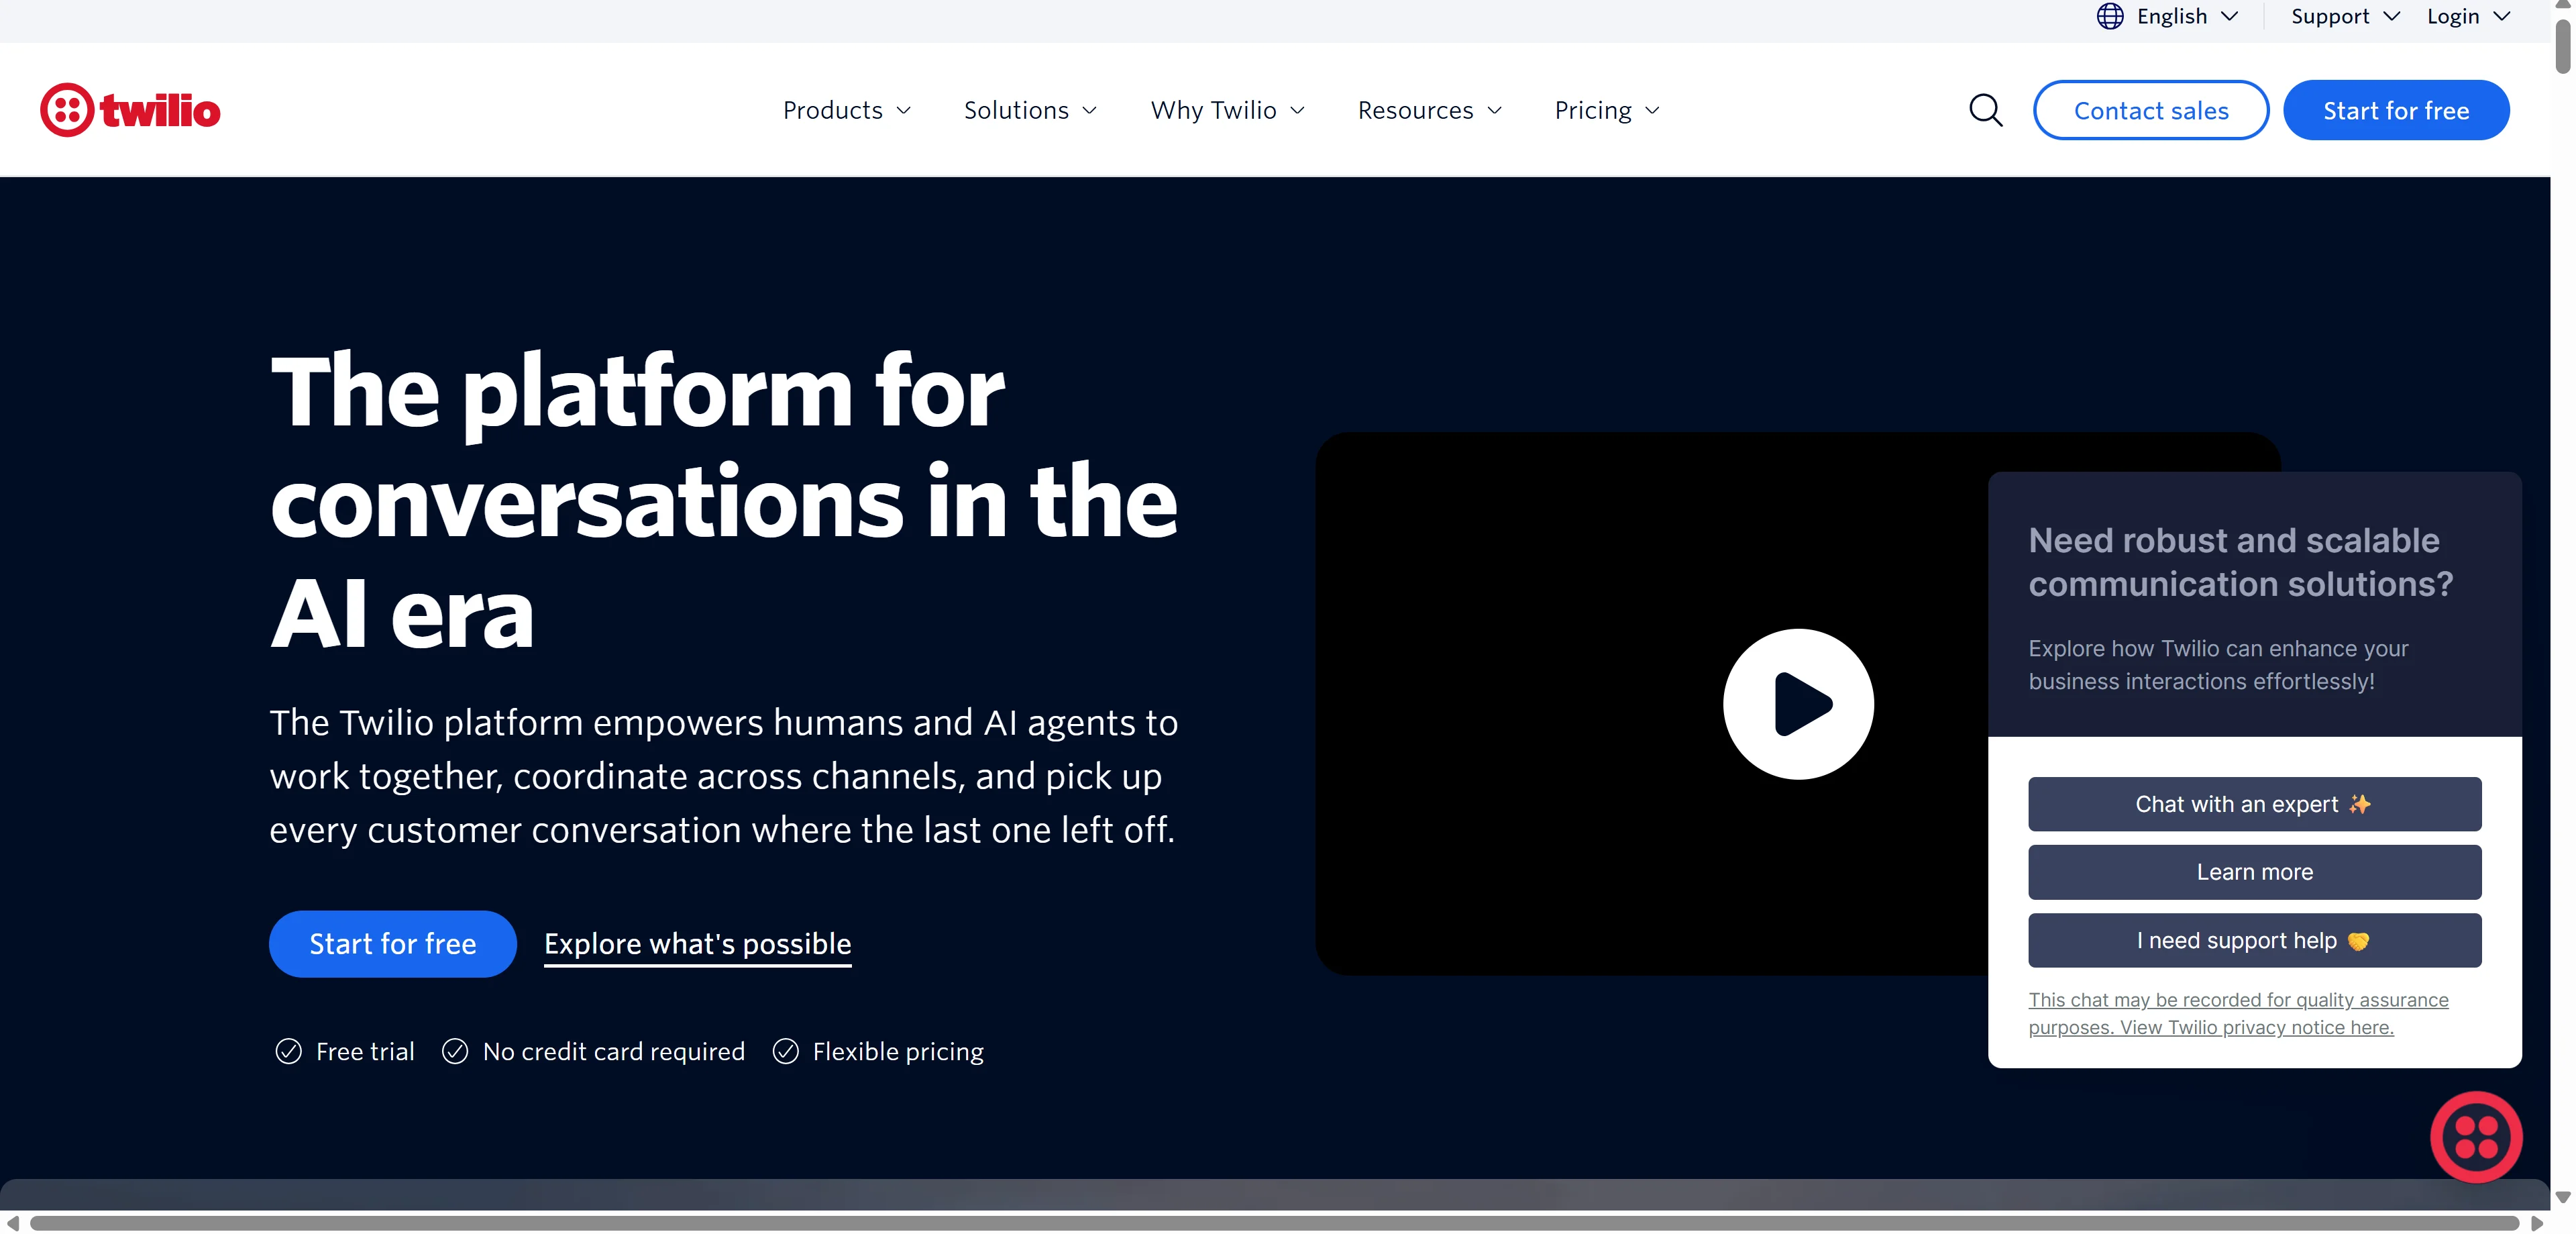The width and height of the screenshot is (2576, 1234).
Task: Expand the Pricing menu
Action: 1607,110
